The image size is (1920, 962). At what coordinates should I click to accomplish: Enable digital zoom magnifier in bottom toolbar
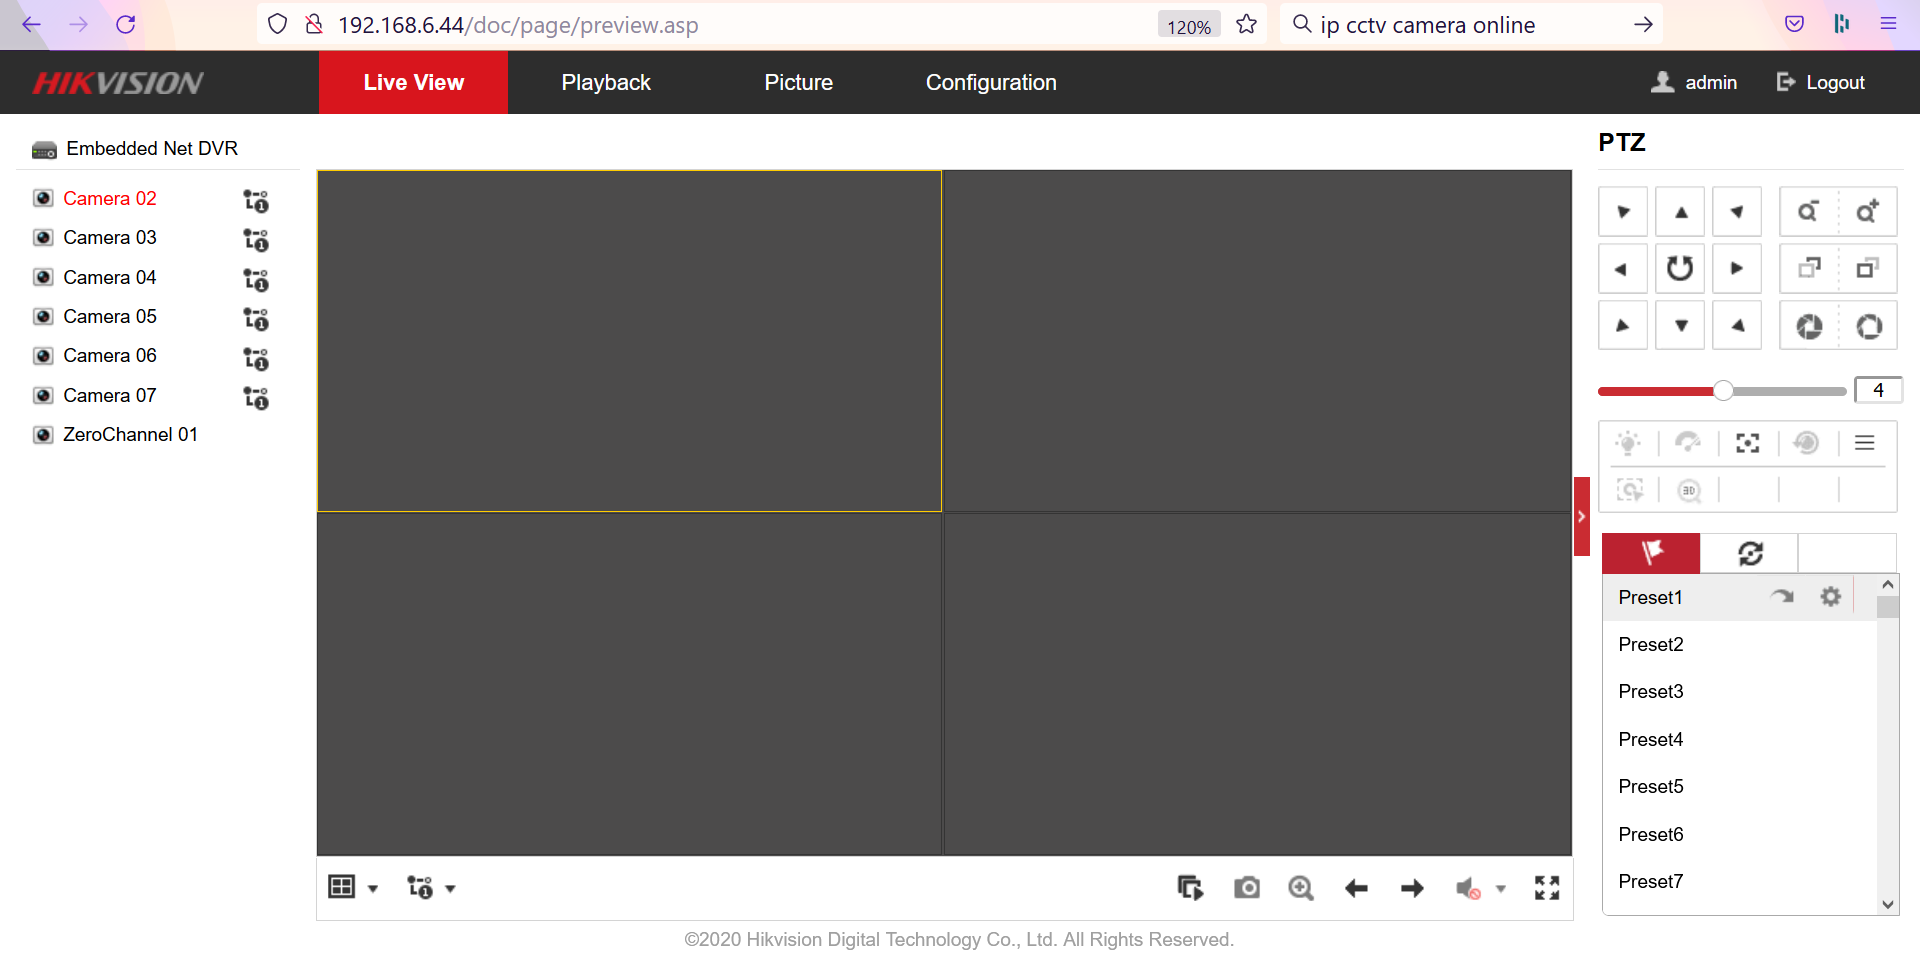(1300, 888)
